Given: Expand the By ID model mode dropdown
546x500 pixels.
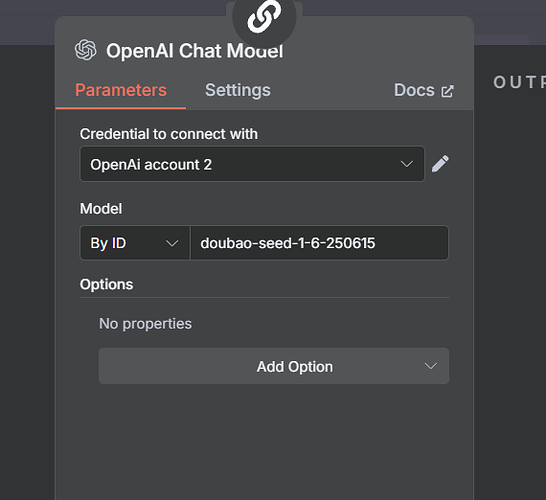Looking at the screenshot, I should tap(135, 243).
